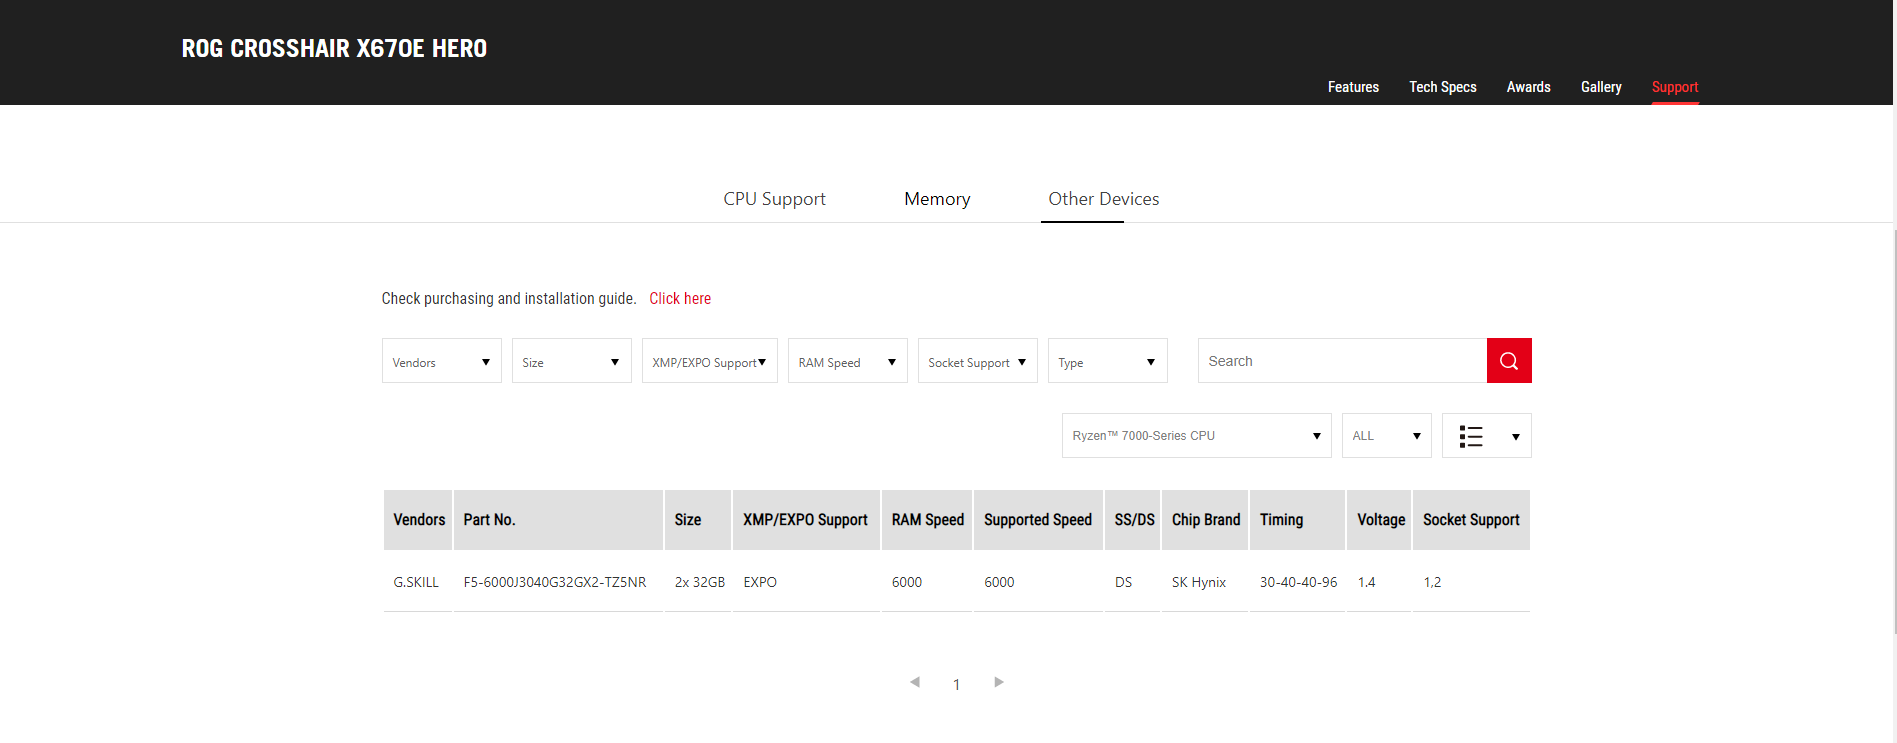The height and width of the screenshot is (743, 1897).
Task: Click the Socket Support column header
Action: (x=1471, y=520)
